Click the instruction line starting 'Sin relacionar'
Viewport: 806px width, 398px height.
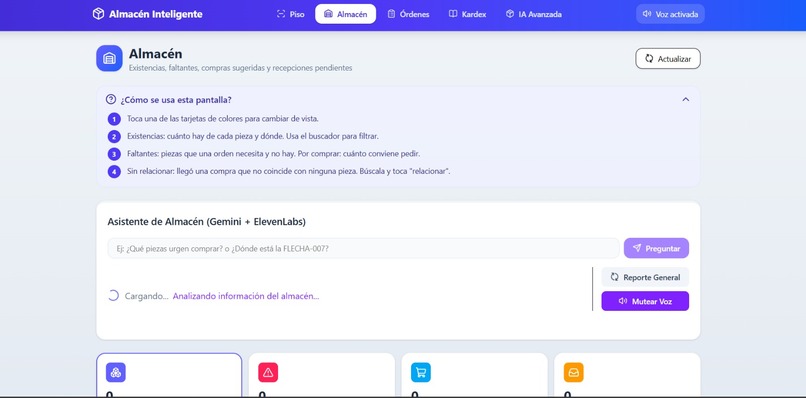point(289,171)
